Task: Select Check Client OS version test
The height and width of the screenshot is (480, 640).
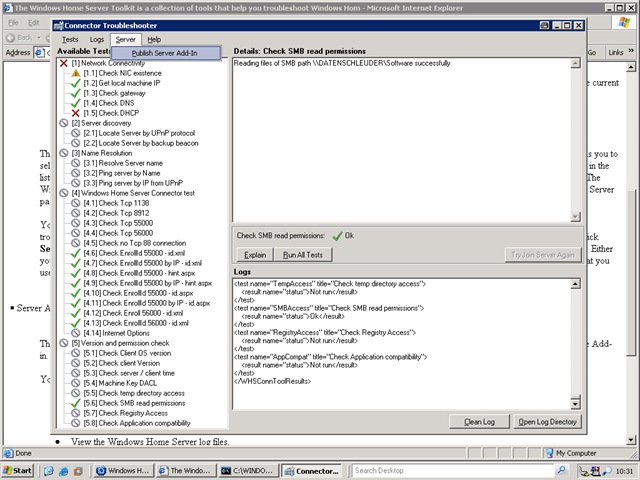Action: [127, 353]
